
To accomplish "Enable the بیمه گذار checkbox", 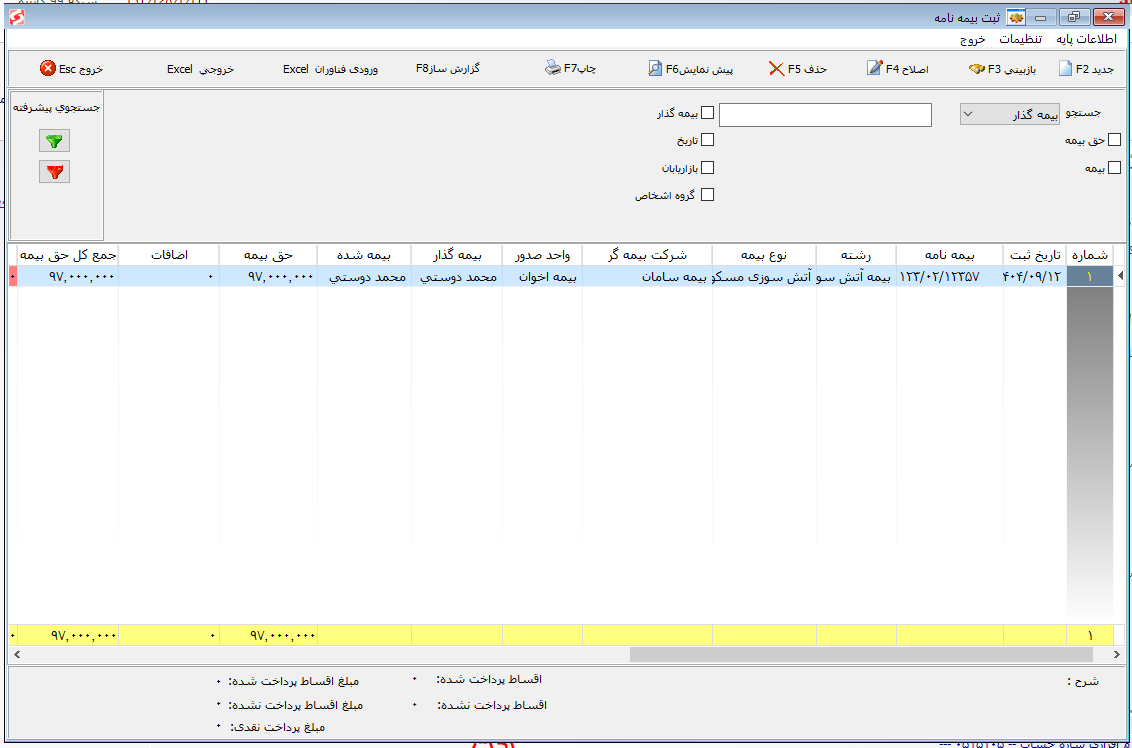I will (x=707, y=114).
